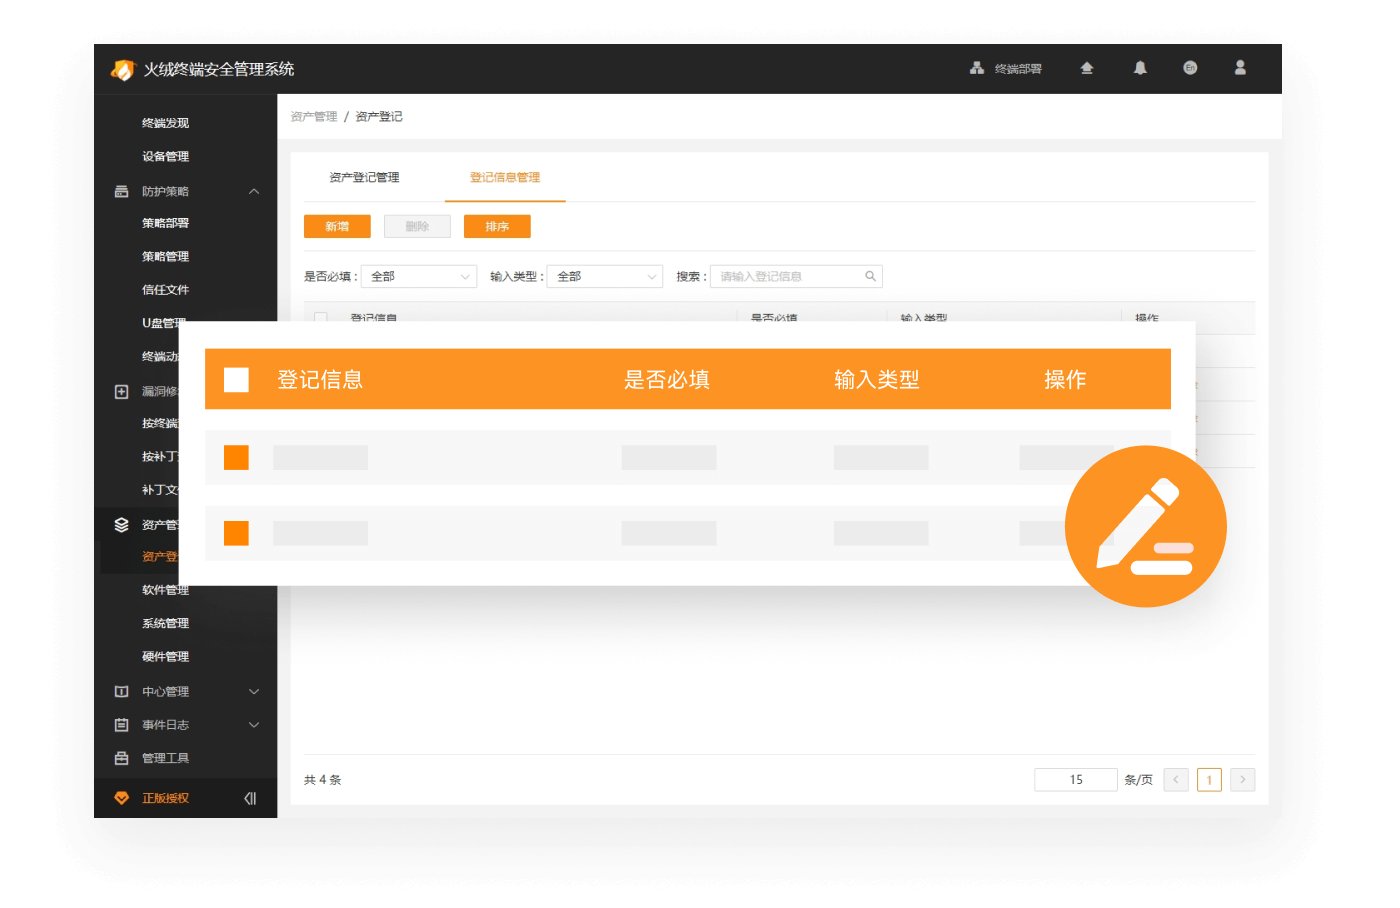
Task: Click the language switch icon
Action: (x=1190, y=68)
